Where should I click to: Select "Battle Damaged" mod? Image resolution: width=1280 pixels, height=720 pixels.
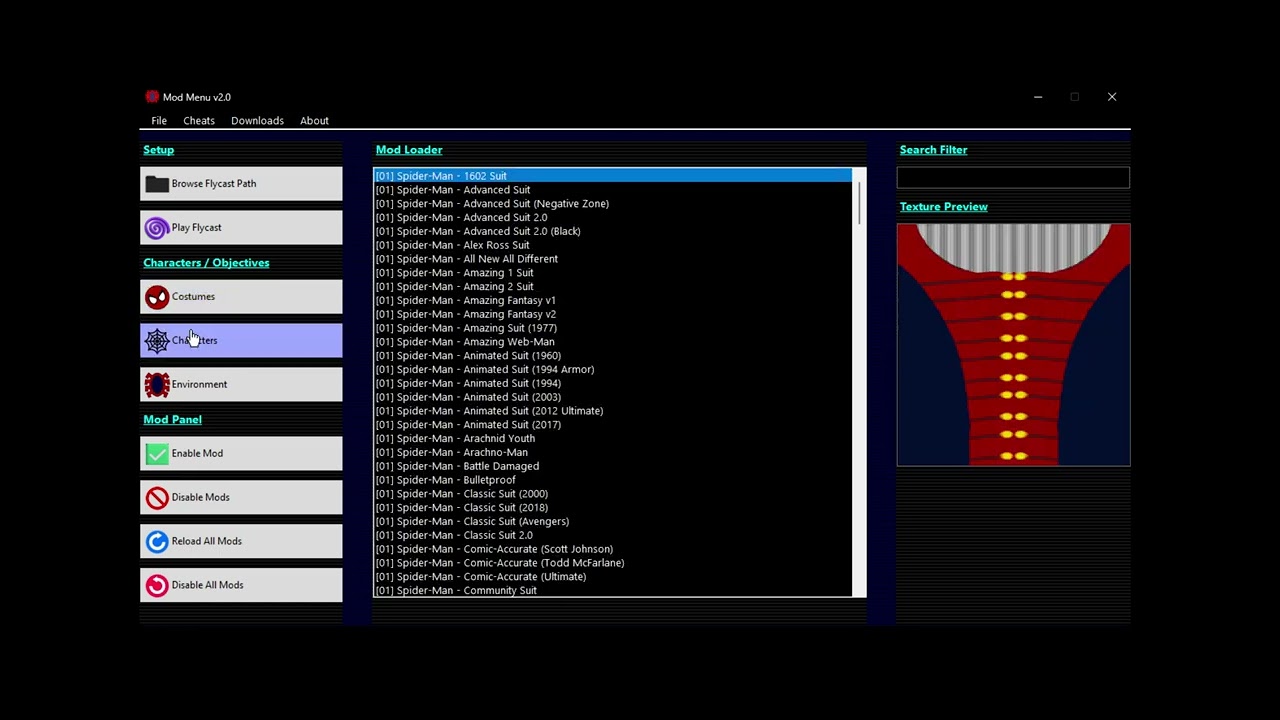tap(613, 467)
